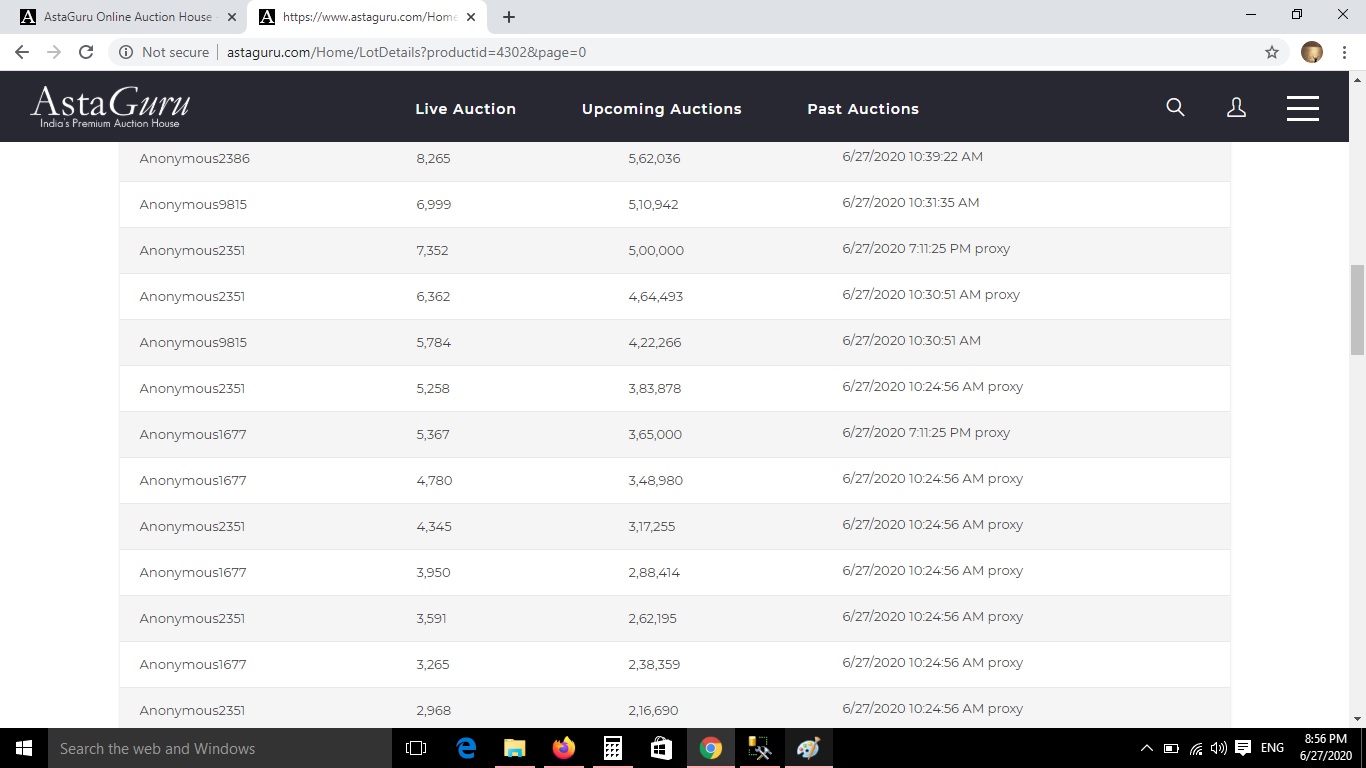
Task: Open a new browser tab
Action: point(509,17)
